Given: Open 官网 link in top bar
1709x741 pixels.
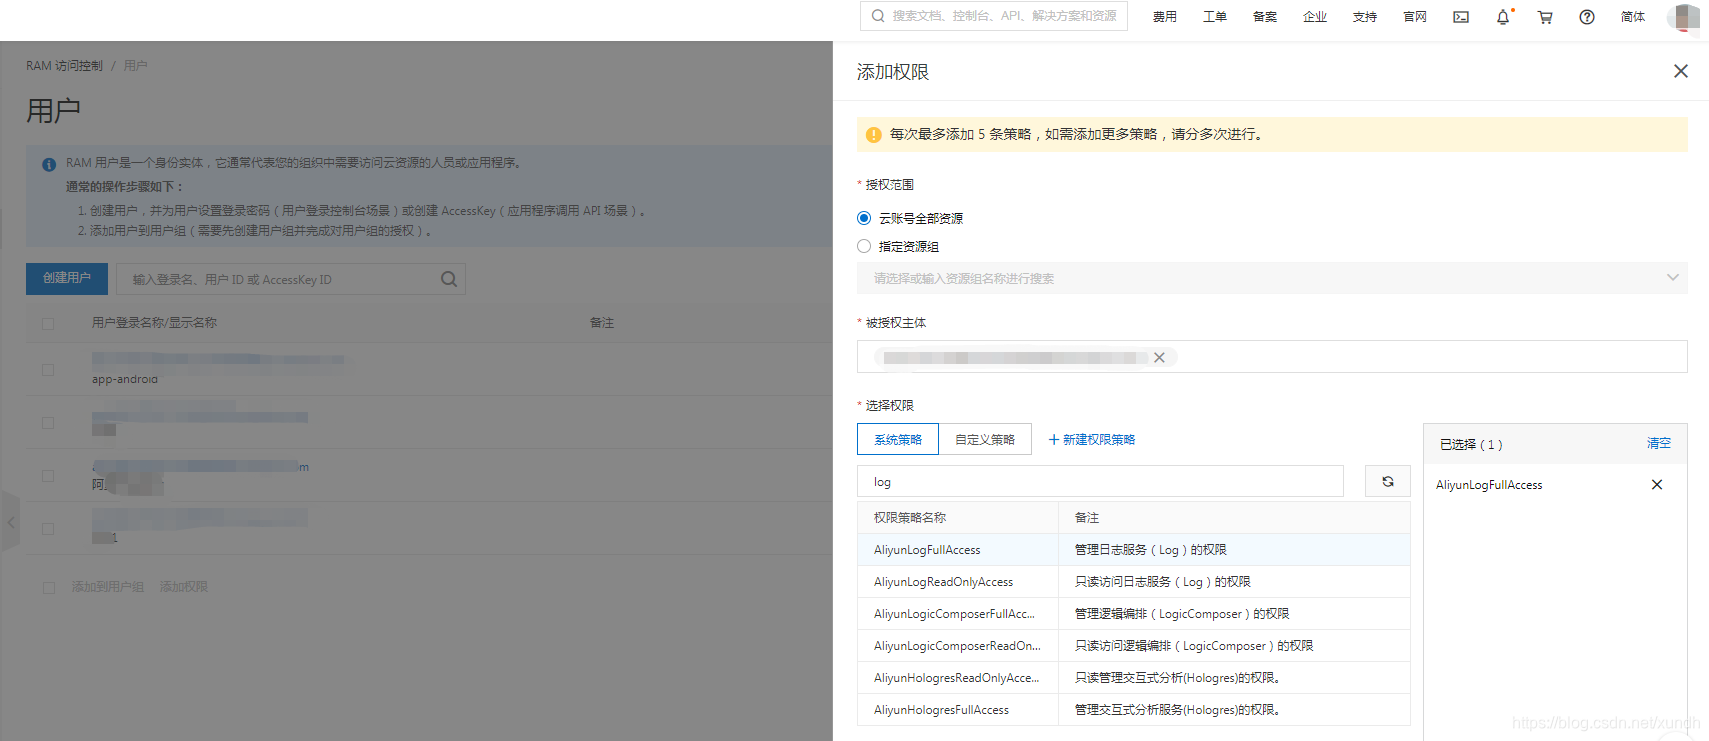Looking at the screenshot, I should 1415,17.
